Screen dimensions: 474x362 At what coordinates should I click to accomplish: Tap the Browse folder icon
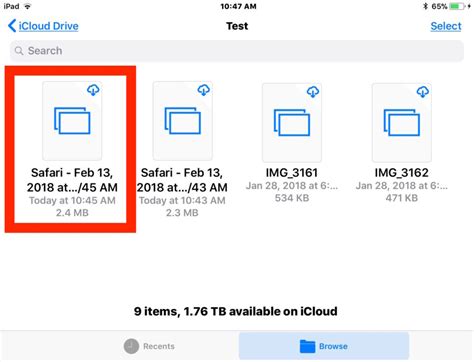click(307, 346)
